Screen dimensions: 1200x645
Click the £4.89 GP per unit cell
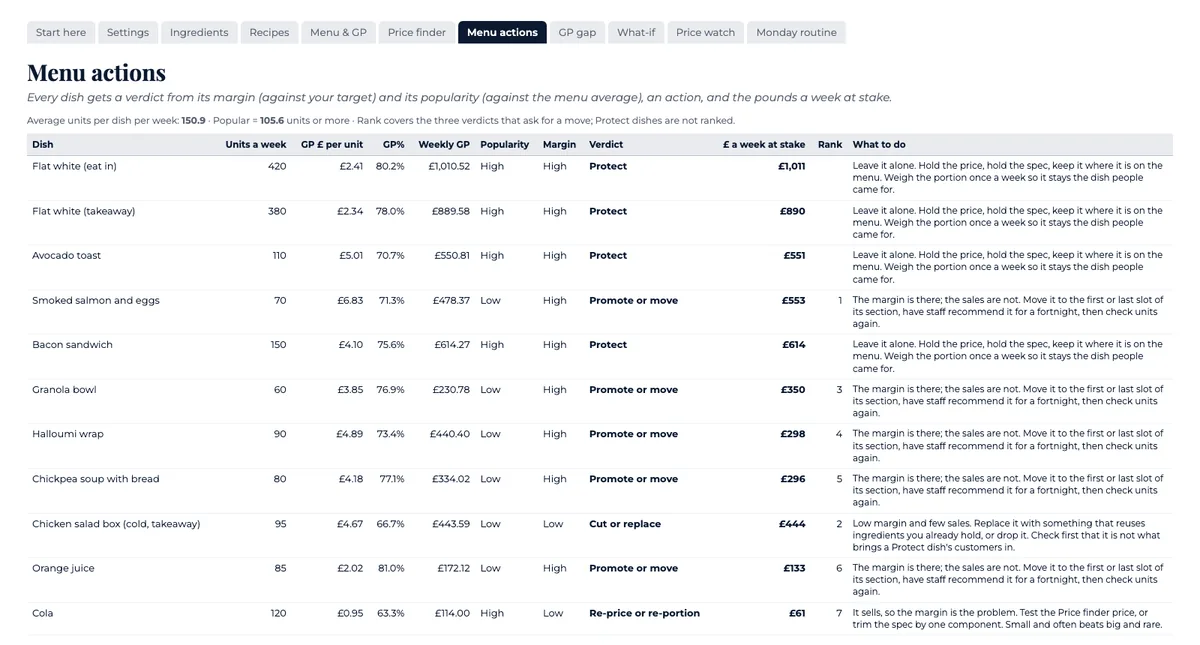350,434
